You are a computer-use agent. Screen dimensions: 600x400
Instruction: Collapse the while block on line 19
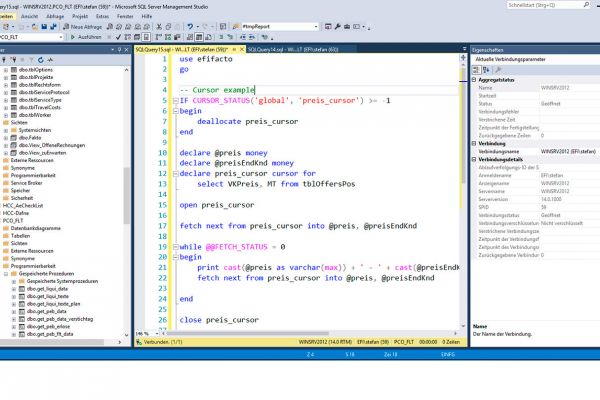point(176,247)
